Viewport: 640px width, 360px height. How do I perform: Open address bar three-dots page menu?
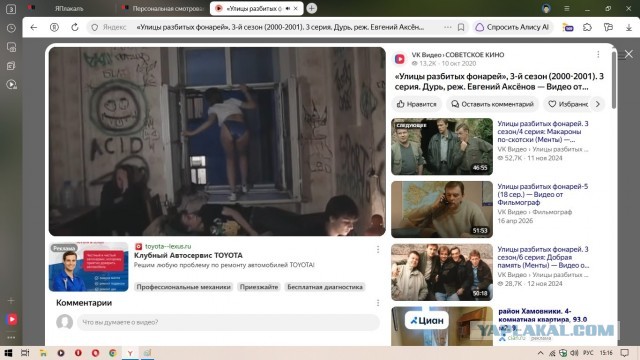click(x=448, y=27)
